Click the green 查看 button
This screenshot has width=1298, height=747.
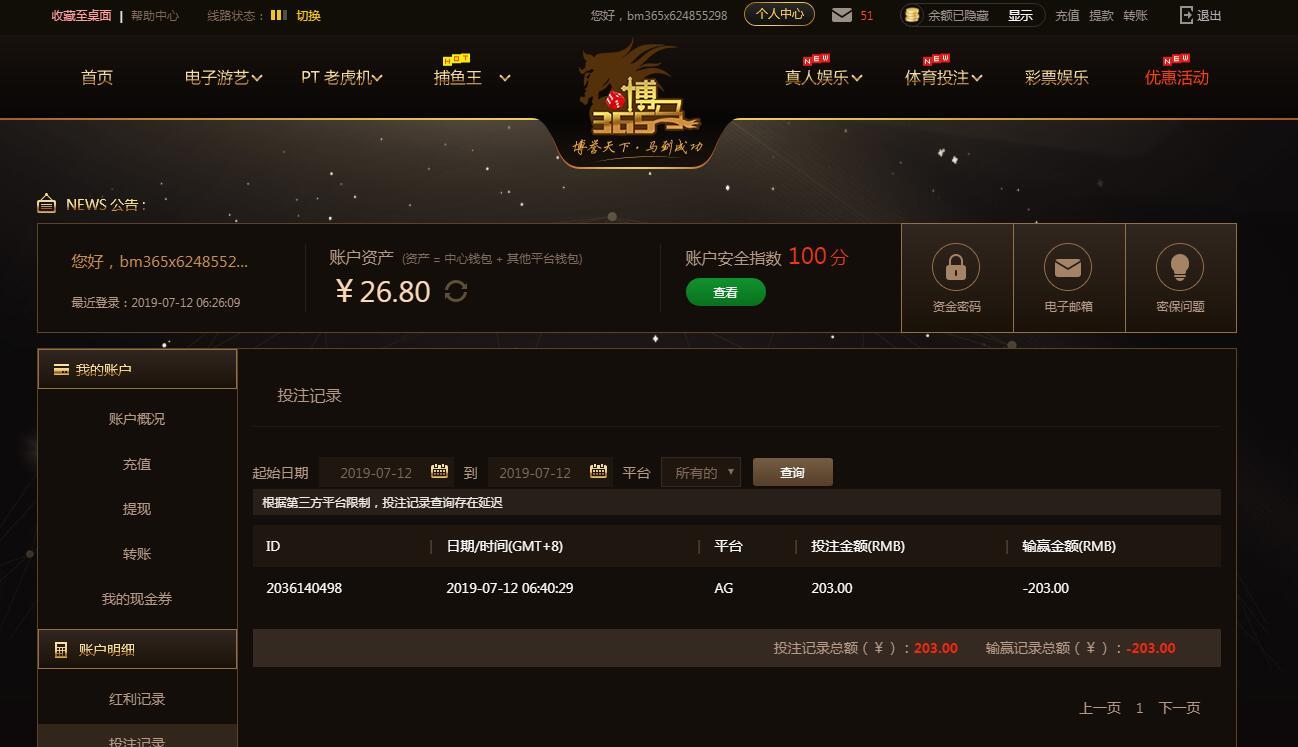pos(726,292)
